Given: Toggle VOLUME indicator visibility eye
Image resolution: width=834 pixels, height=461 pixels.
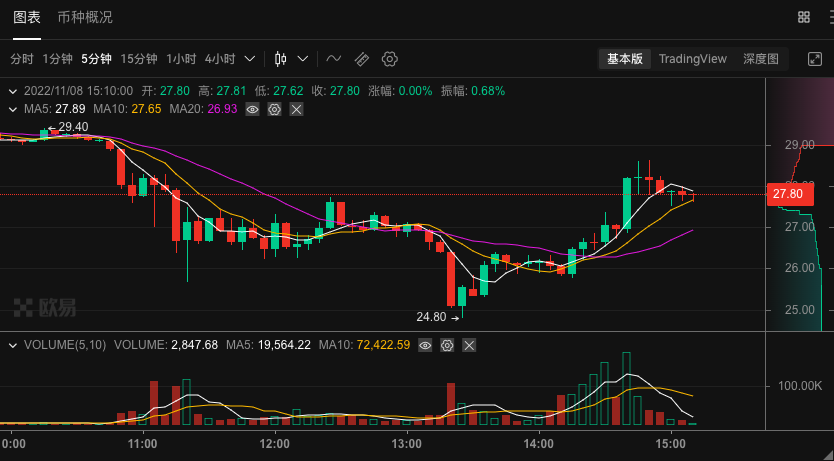Looking at the screenshot, I should tap(425, 346).
